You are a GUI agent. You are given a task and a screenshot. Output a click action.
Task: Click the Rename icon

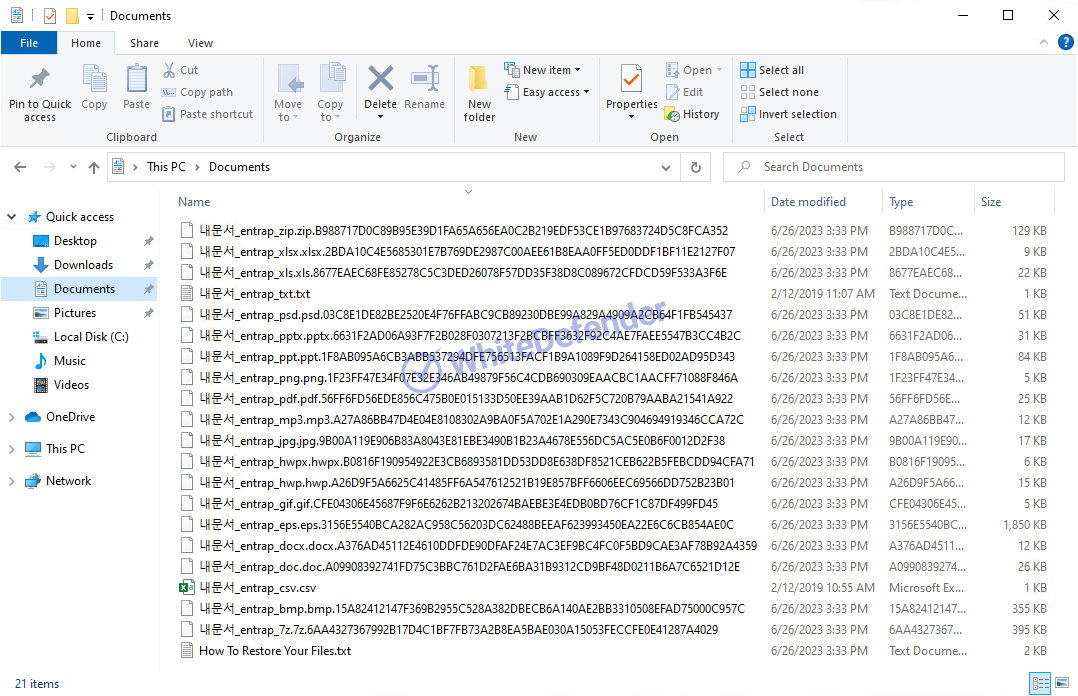click(425, 78)
